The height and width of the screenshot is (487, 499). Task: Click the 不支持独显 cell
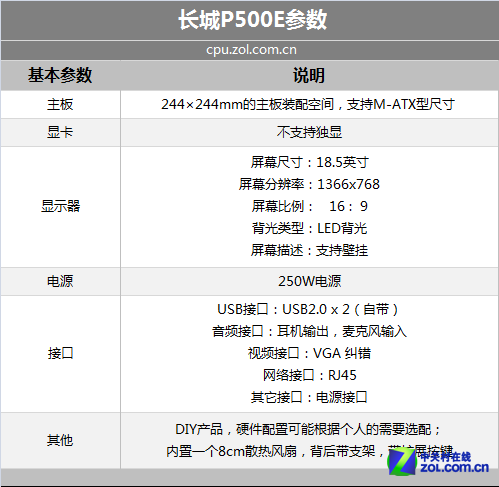point(309,132)
